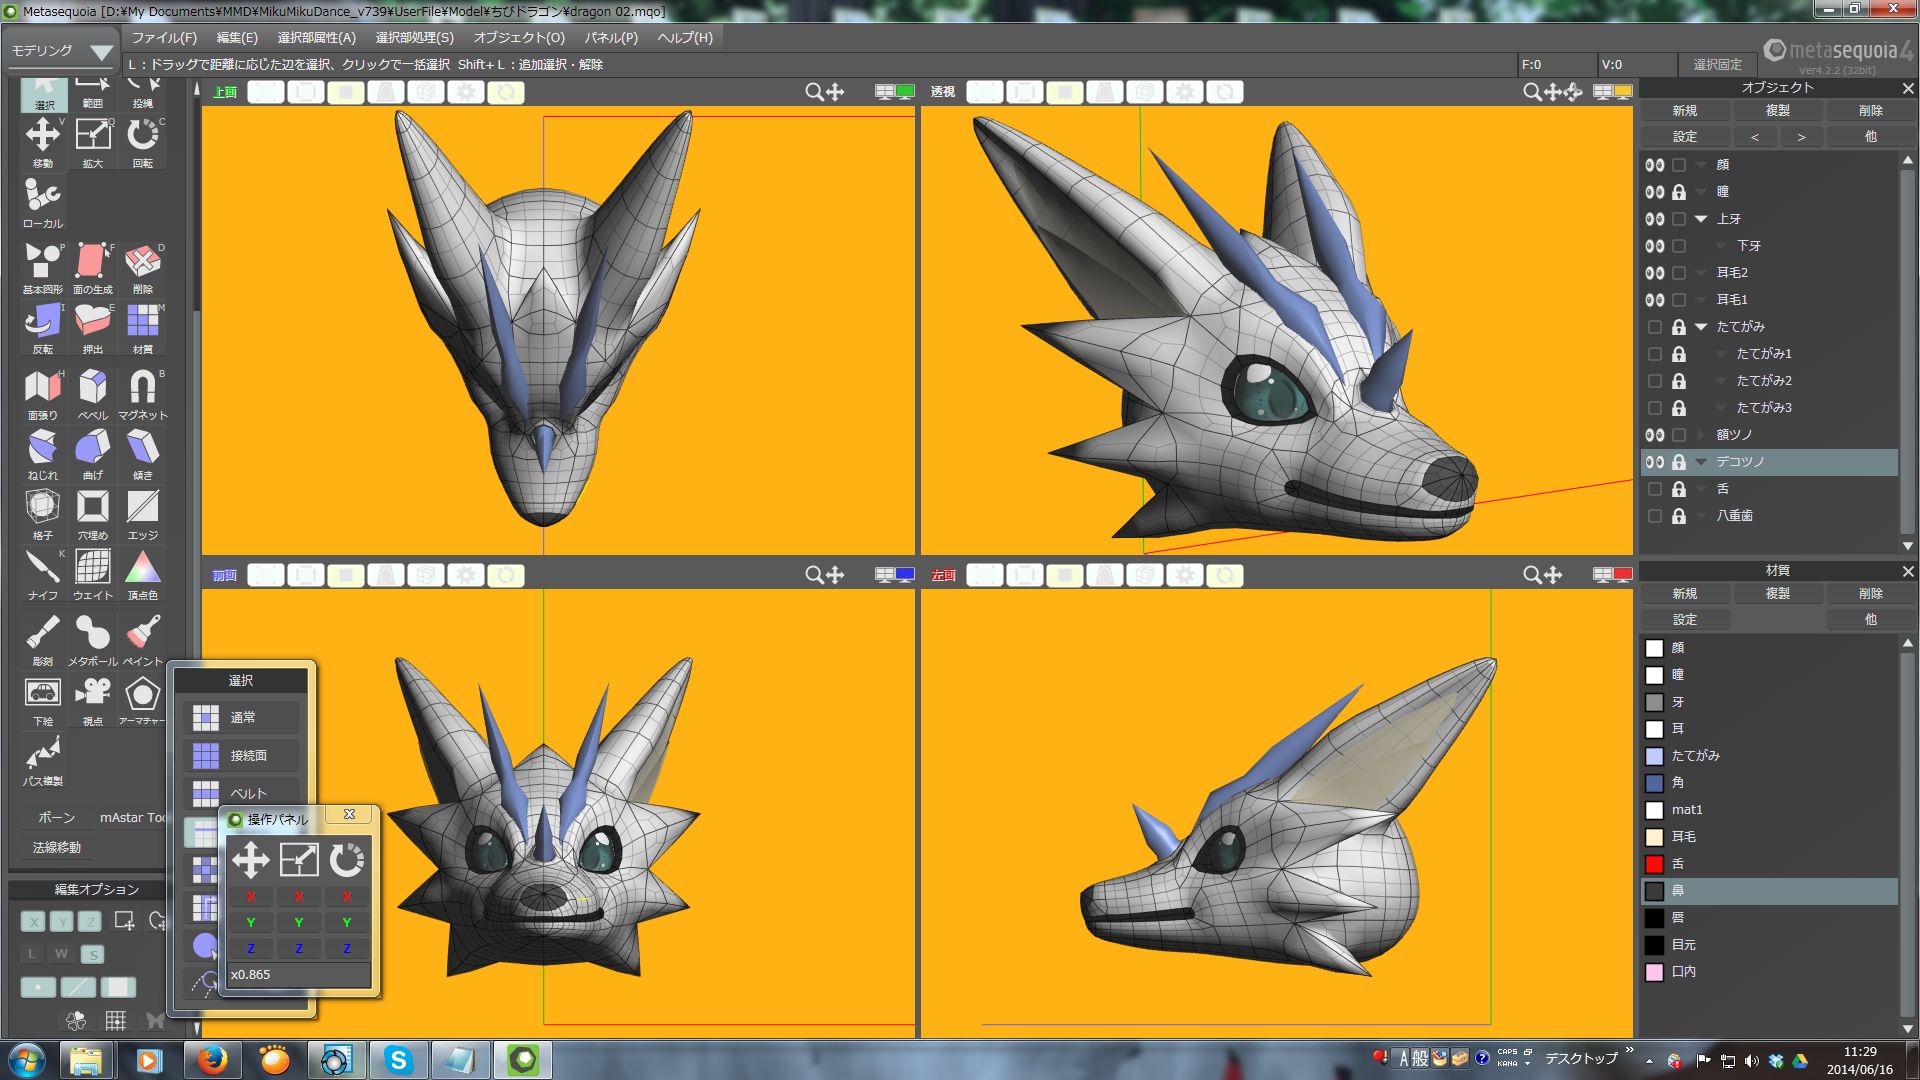The width and height of the screenshot is (1920, 1080).
Task: Select the red 舌 material swatch
Action: 1655,864
